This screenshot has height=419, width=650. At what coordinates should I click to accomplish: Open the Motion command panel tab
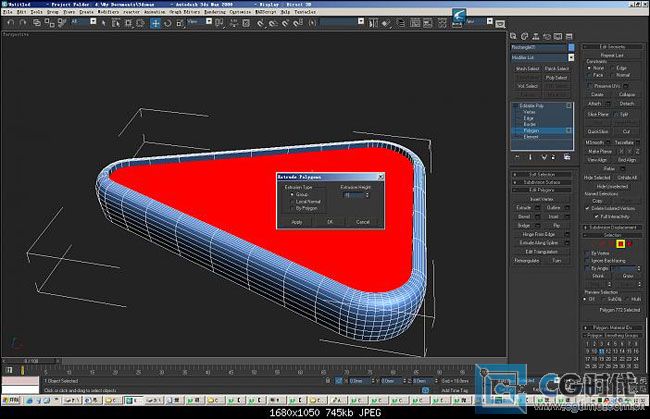[547, 36]
